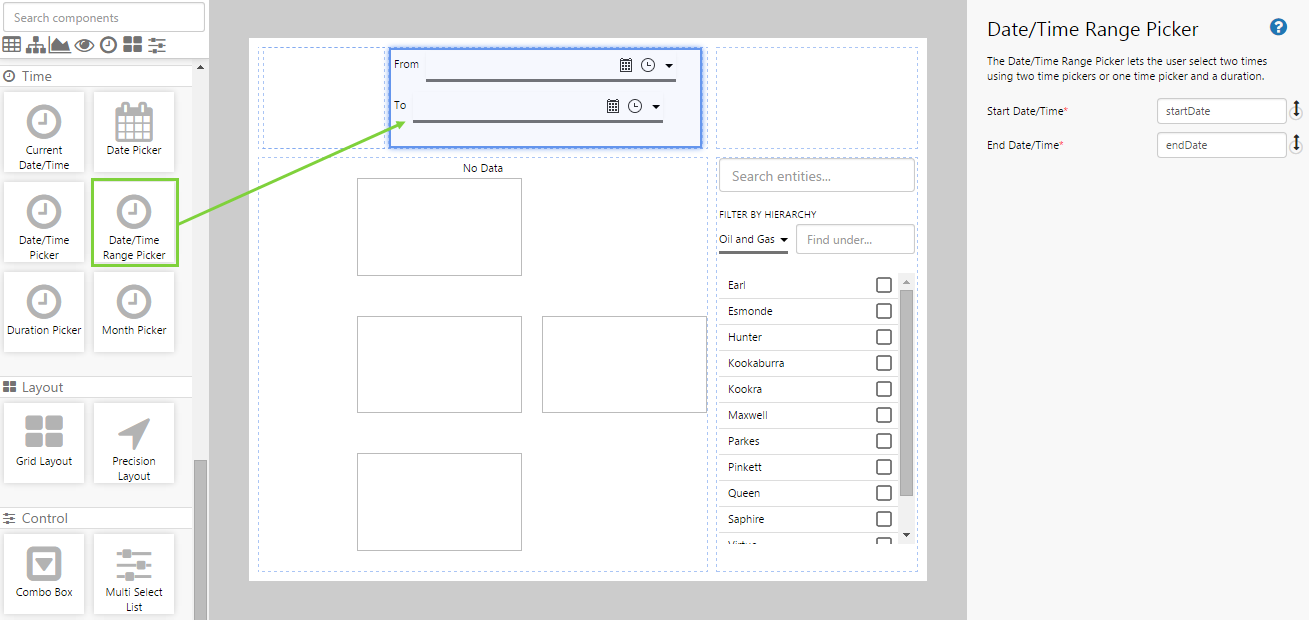The height and width of the screenshot is (620, 1309).
Task: Select the Combo Box component
Action: point(44,574)
